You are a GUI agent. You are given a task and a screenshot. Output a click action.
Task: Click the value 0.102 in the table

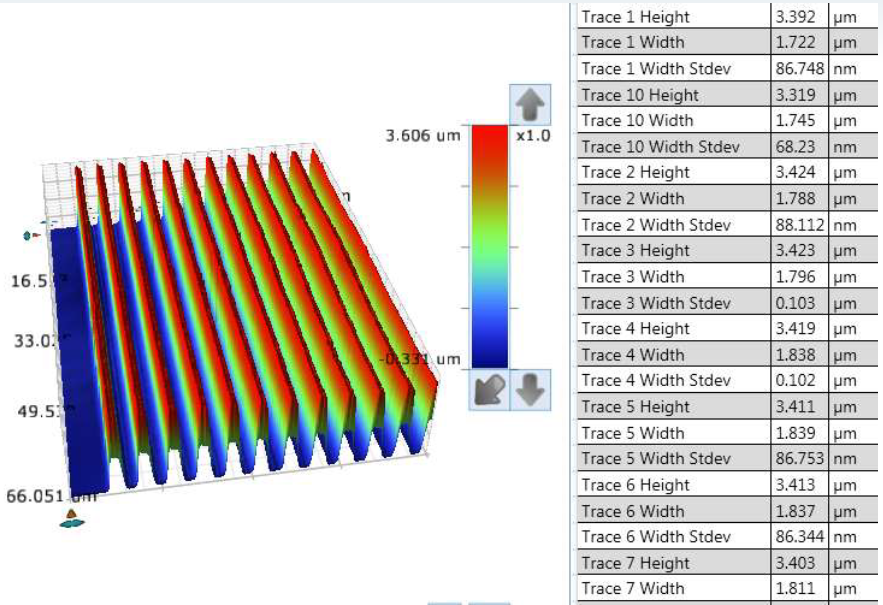pos(795,381)
